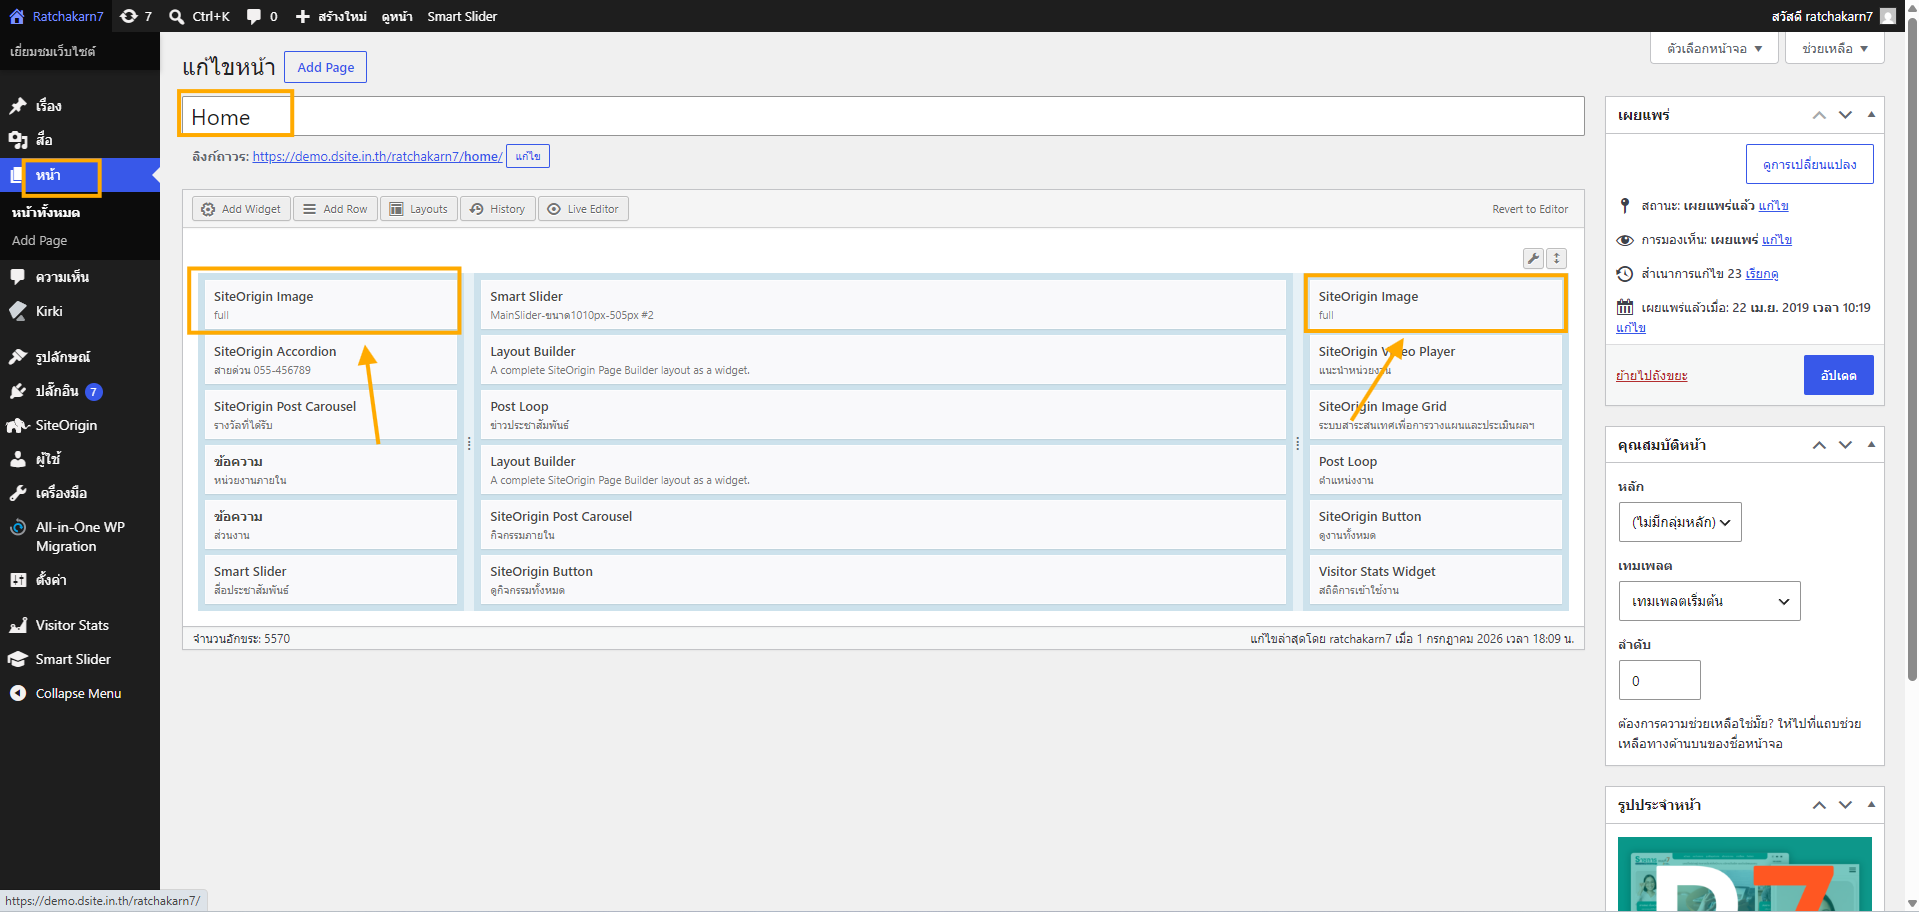
Task: Open the Settings icon in sidebar
Action: point(18,579)
